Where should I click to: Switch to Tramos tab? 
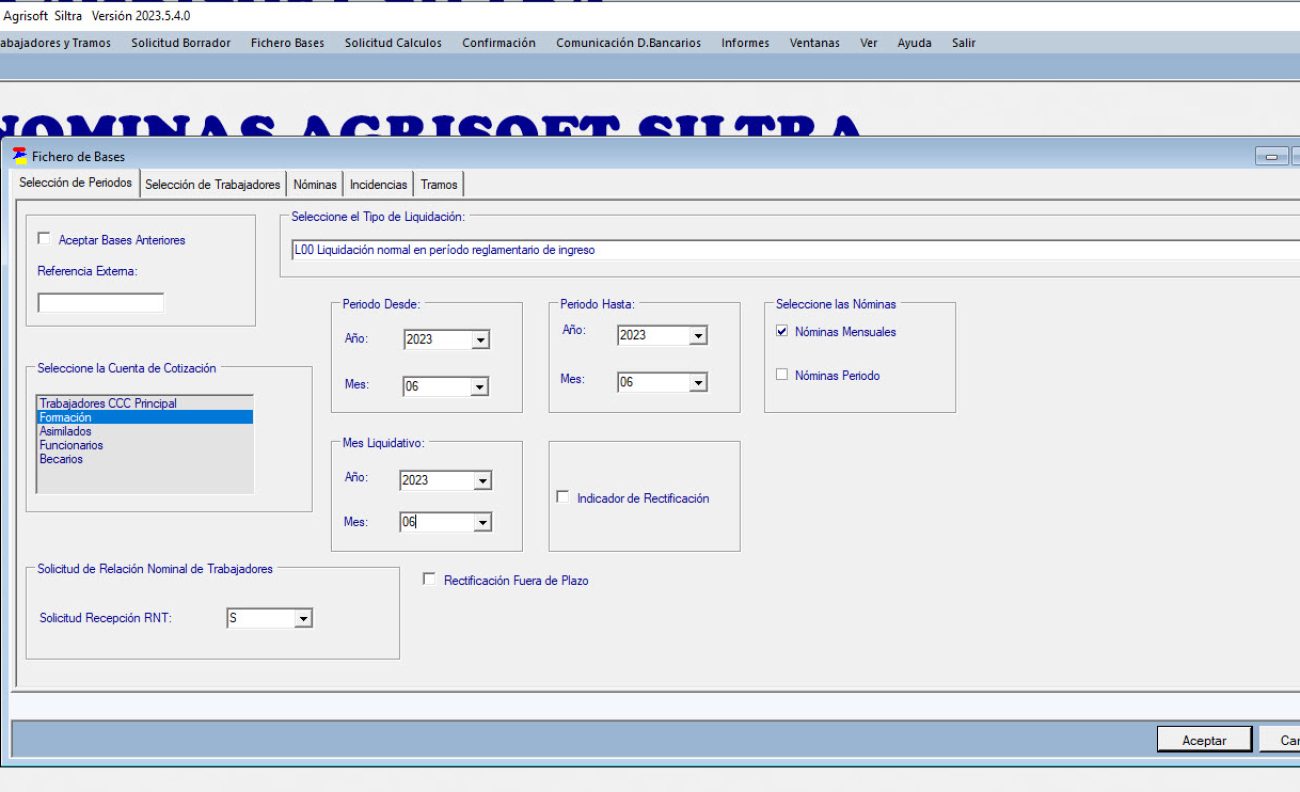(439, 185)
